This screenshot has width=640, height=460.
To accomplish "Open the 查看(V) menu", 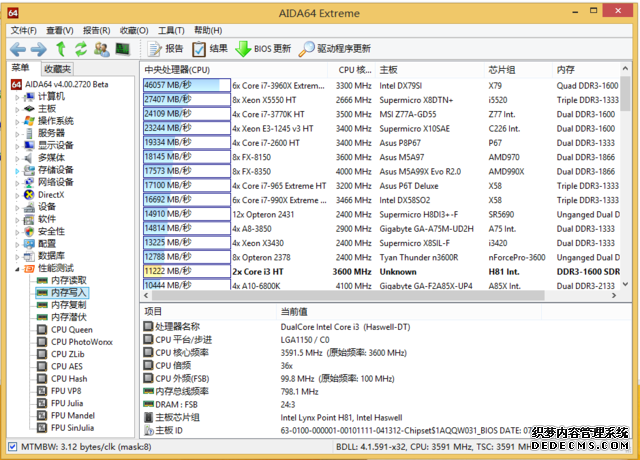I will (x=60, y=31).
